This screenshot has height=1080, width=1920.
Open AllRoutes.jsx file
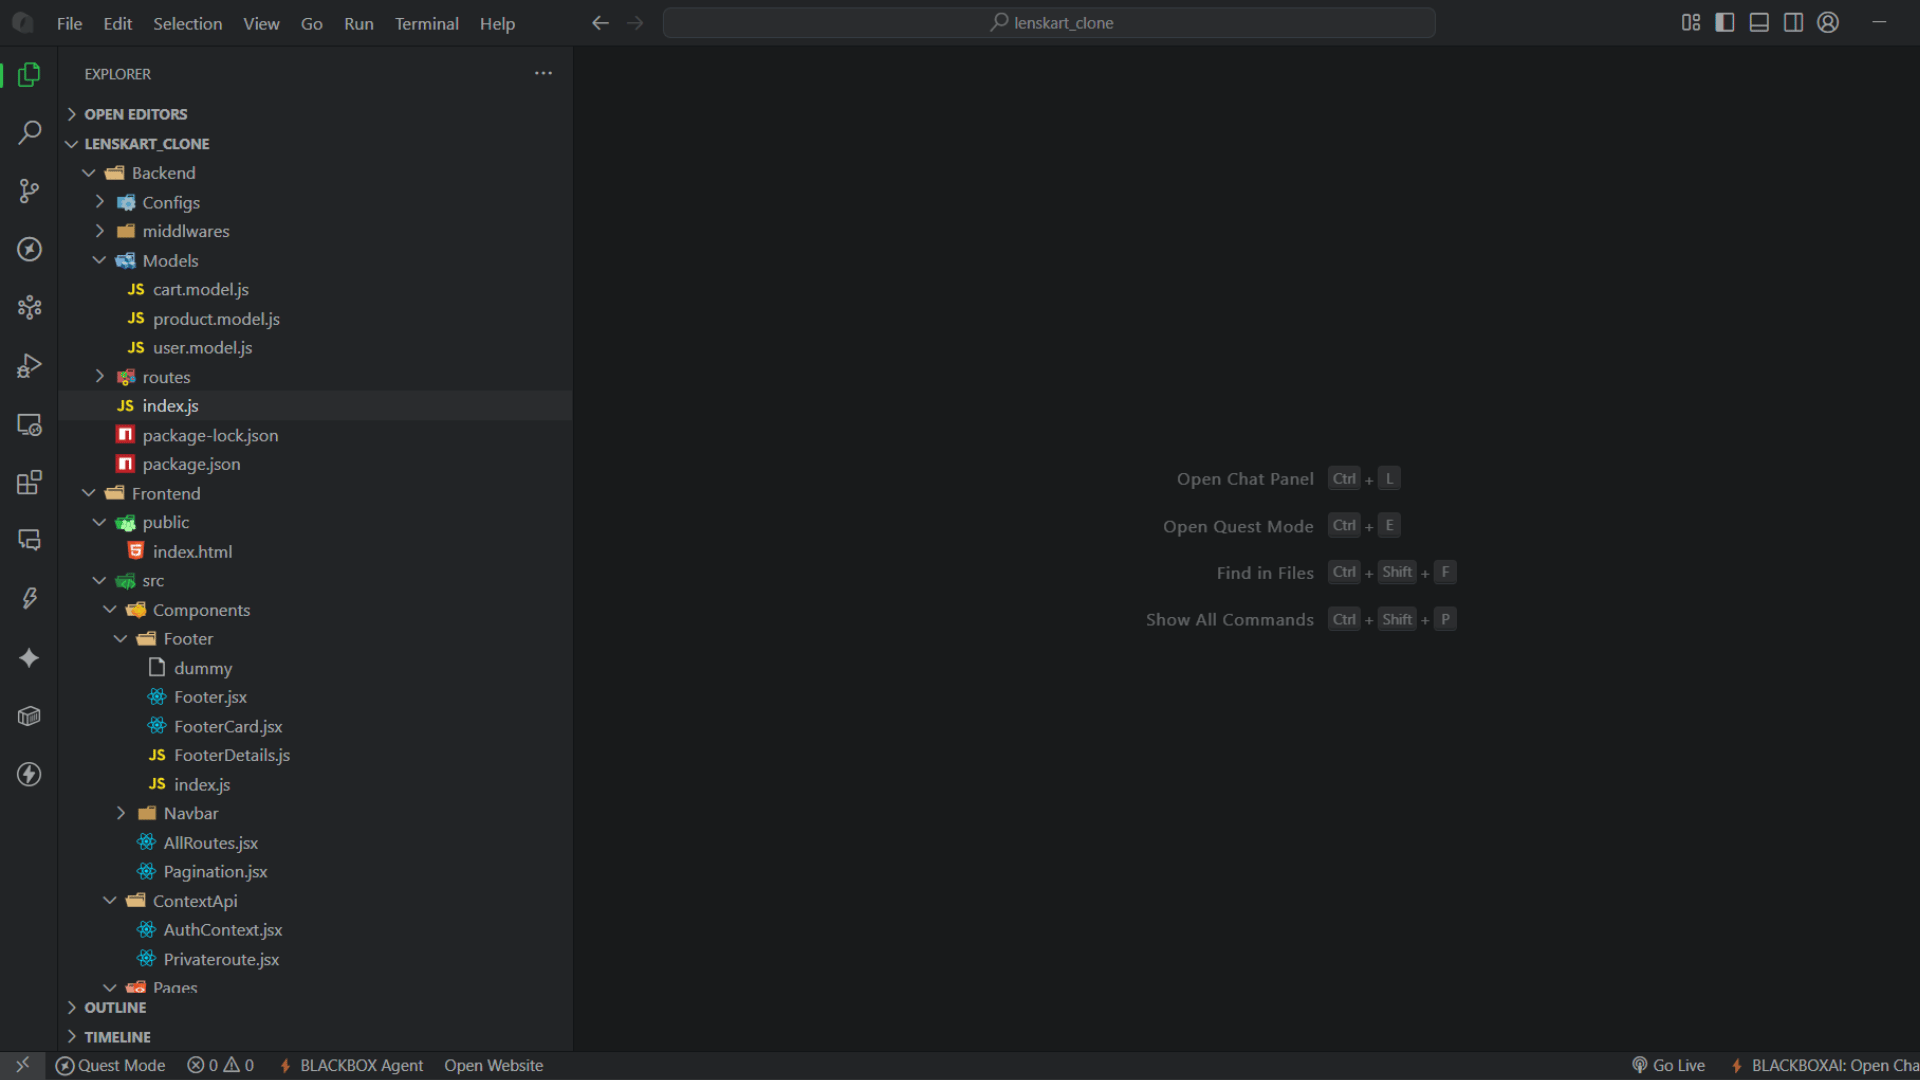coord(211,842)
